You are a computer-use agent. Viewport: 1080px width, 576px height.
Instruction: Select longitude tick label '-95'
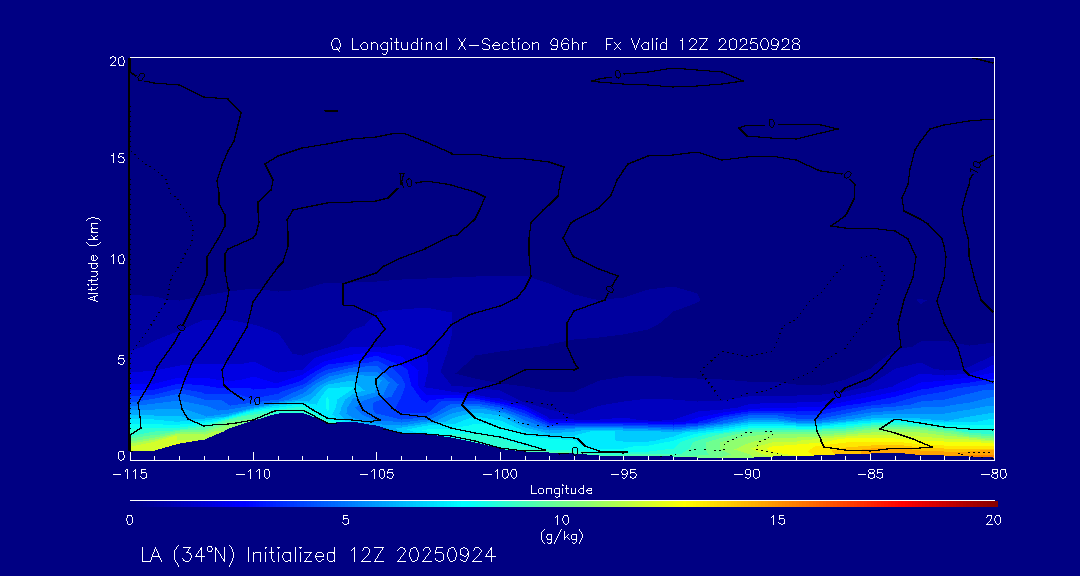tap(623, 475)
